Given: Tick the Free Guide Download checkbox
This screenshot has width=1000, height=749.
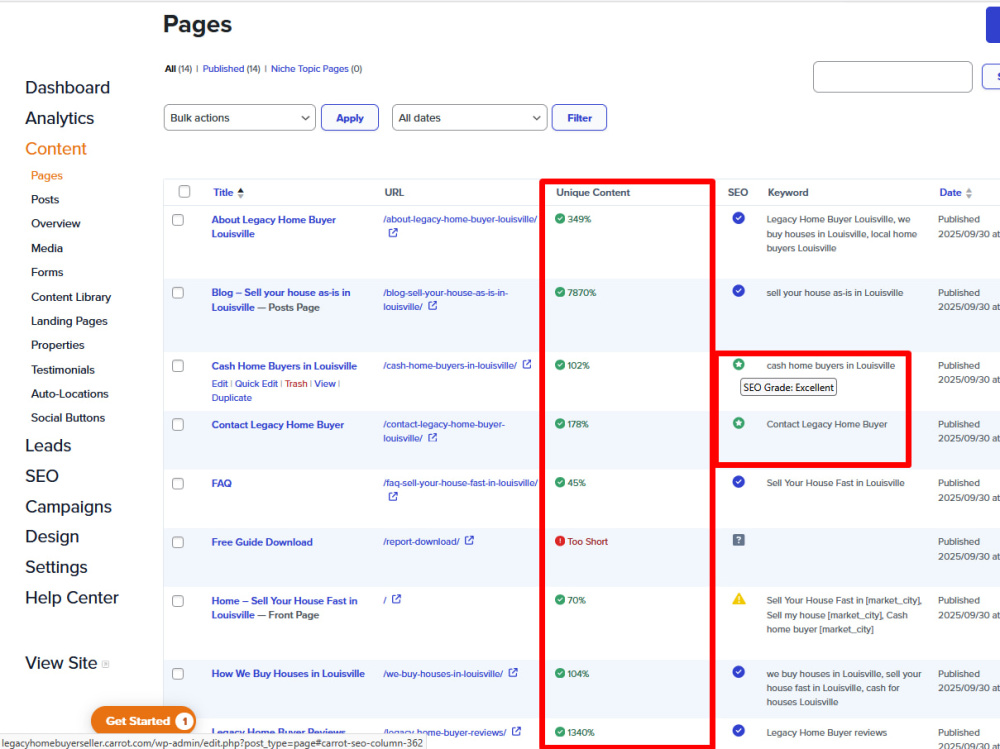Looking at the screenshot, I should pyautogui.click(x=178, y=542).
